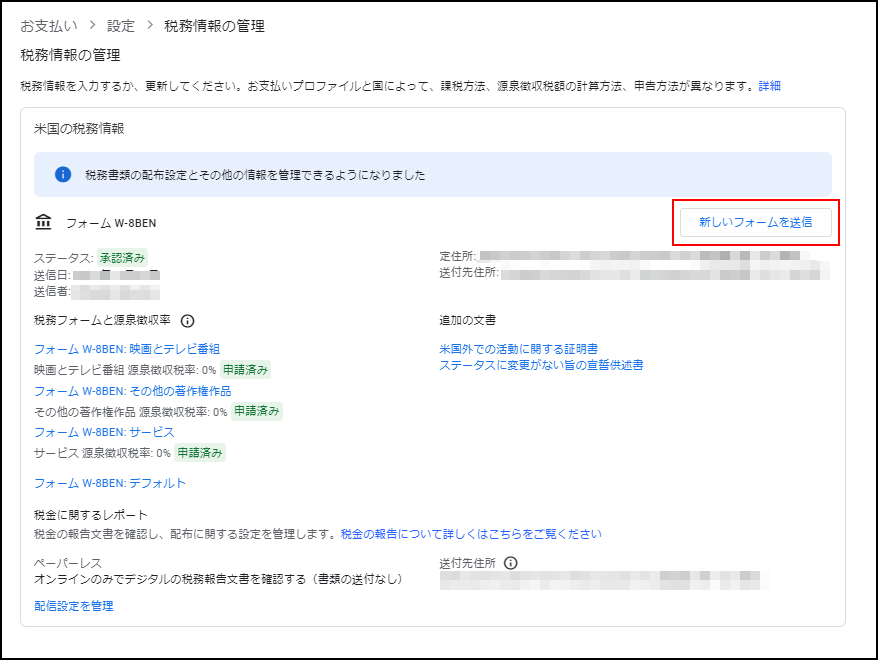This screenshot has width=878, height=660.
Task: Click 申請済み badge on サービス 源泉徴収税率 row
Action: click(x=200, y=453)
